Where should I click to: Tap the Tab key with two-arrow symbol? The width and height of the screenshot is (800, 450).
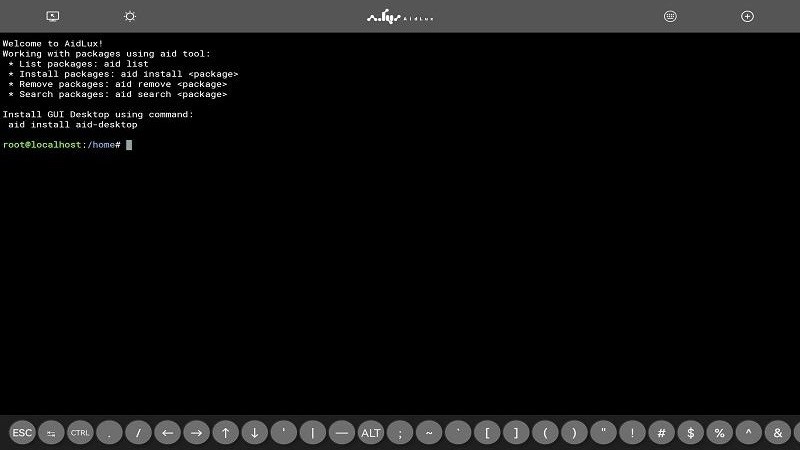click(51, 433)
